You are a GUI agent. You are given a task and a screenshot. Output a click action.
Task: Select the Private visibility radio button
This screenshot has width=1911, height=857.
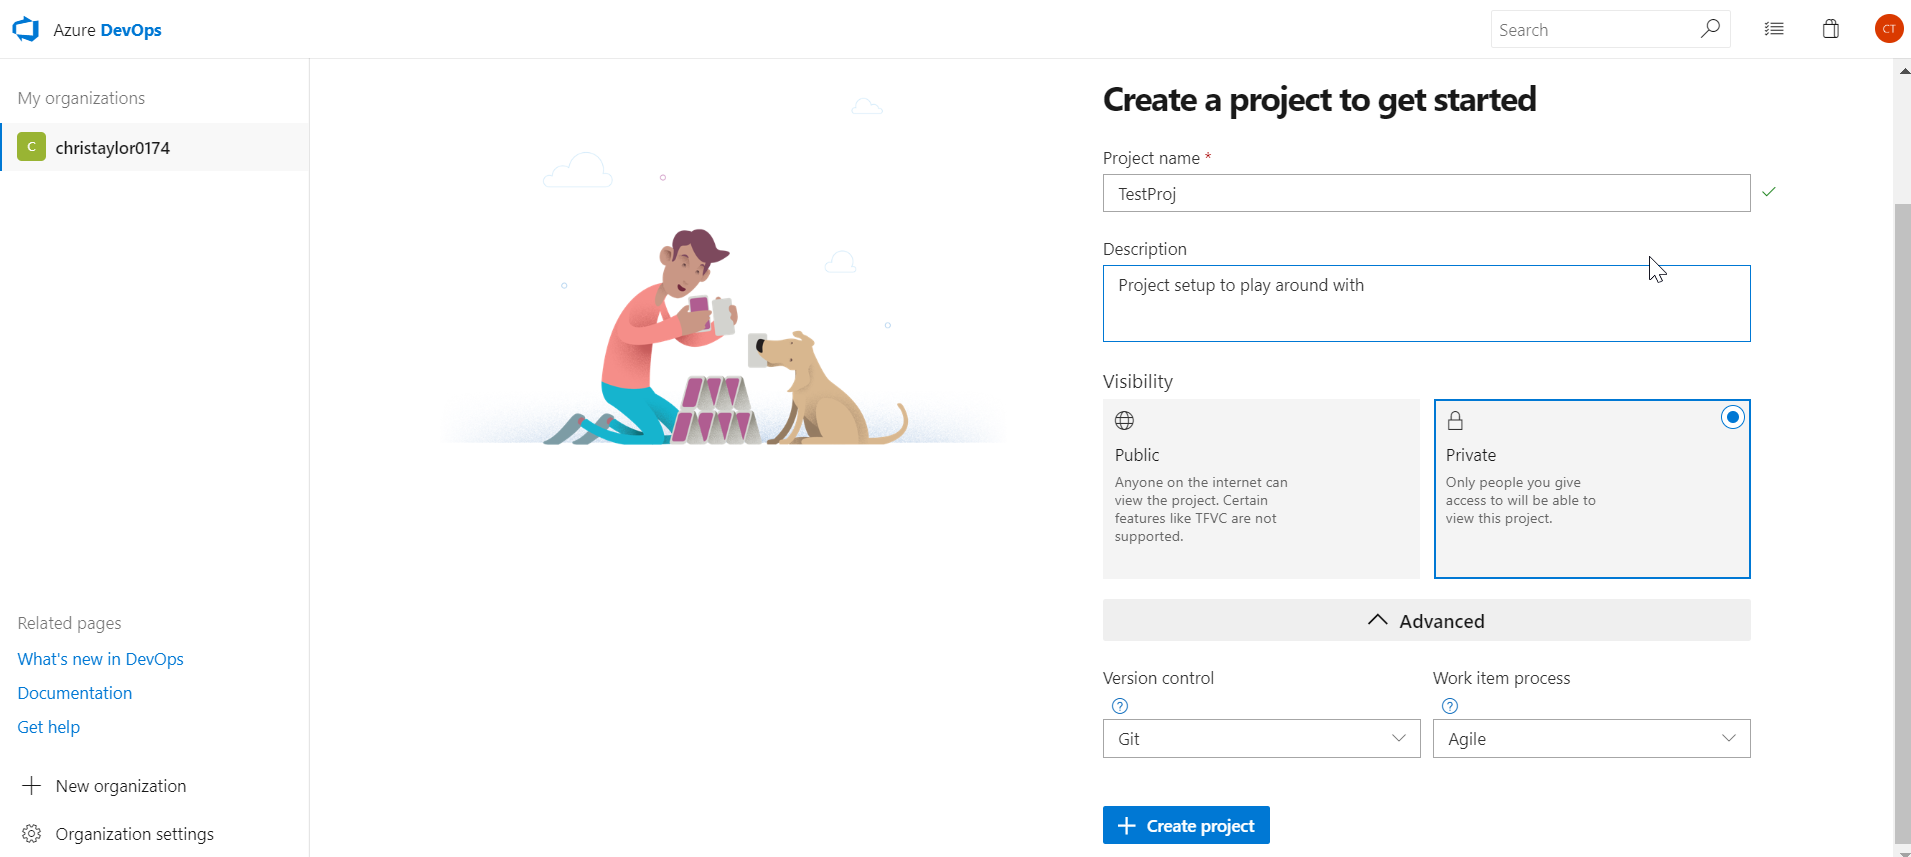click(x=1732, y=417)
